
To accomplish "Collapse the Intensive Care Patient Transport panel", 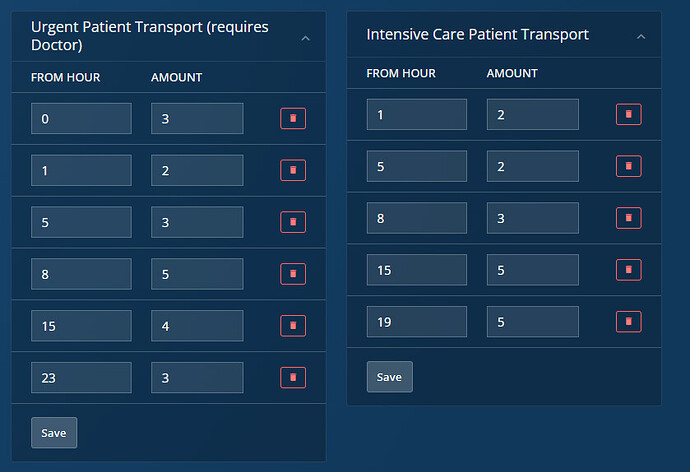I will click(x=641, y=37).
